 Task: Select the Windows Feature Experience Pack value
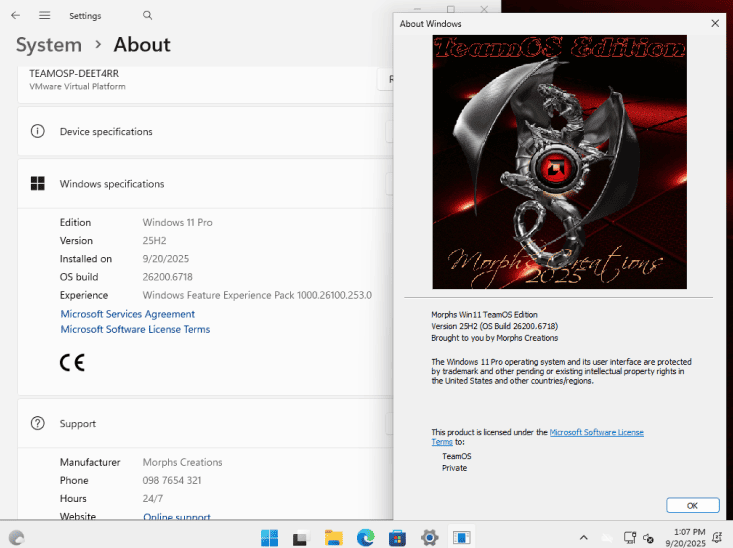(x=257, y=295)
